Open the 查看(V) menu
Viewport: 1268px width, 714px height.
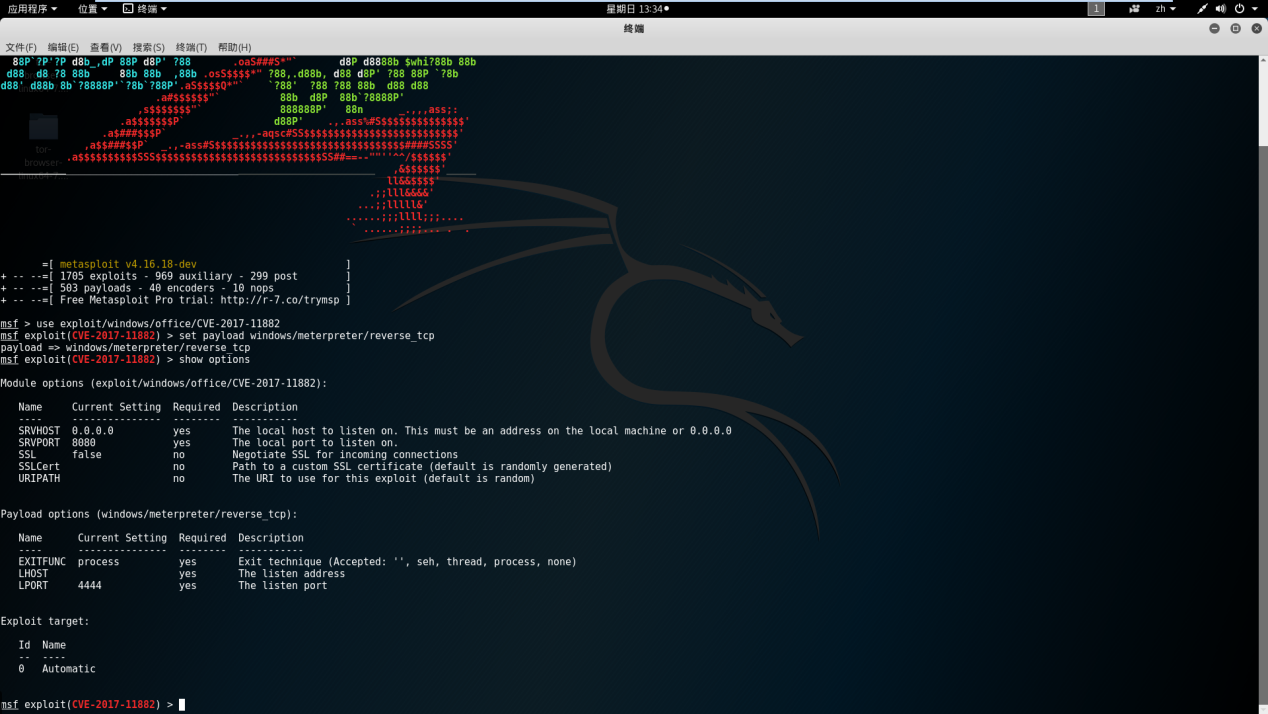point(106,47)
